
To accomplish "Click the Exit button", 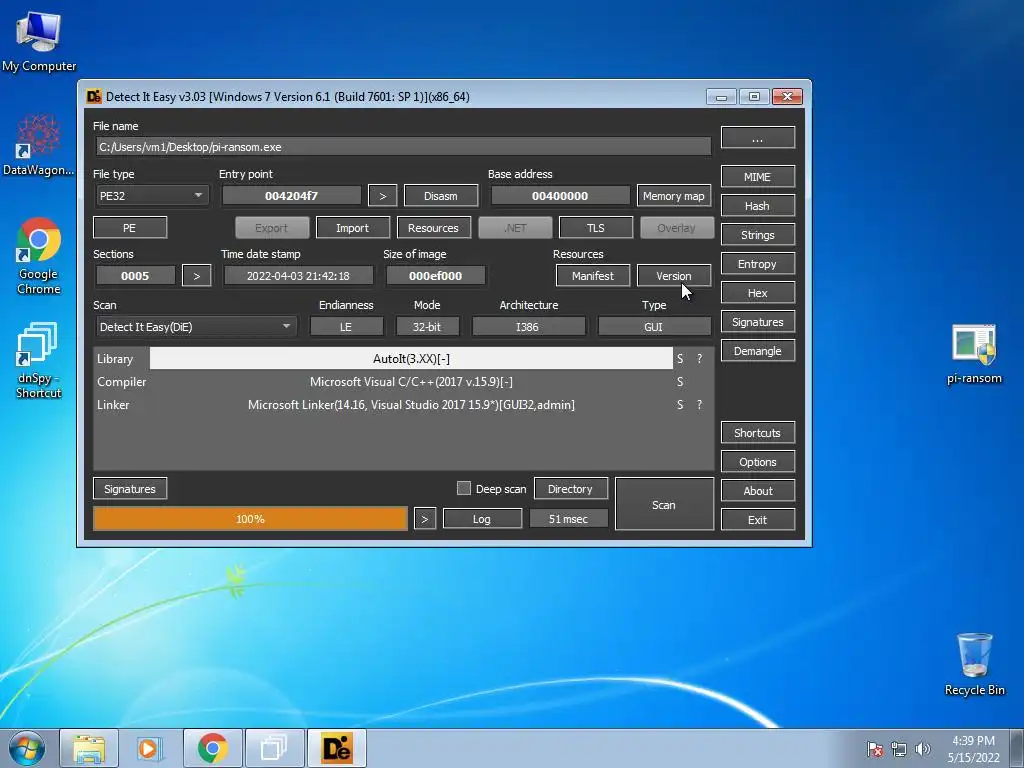I will point(758,520).
